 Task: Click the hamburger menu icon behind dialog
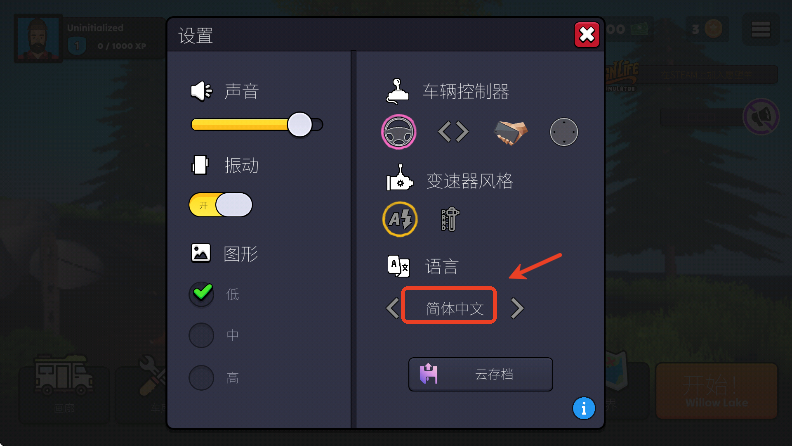761,29
